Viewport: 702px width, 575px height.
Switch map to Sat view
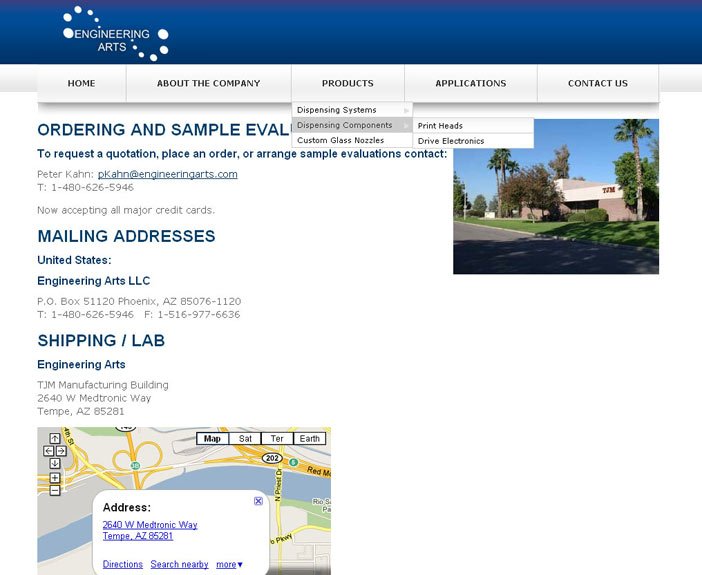coord(244,439)
